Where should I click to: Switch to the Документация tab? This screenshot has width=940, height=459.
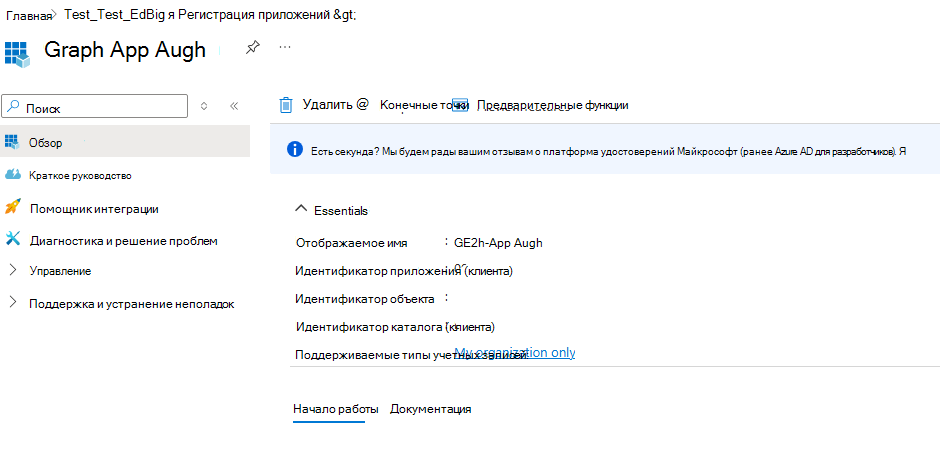pyautogui.click(x=430, y=409)
